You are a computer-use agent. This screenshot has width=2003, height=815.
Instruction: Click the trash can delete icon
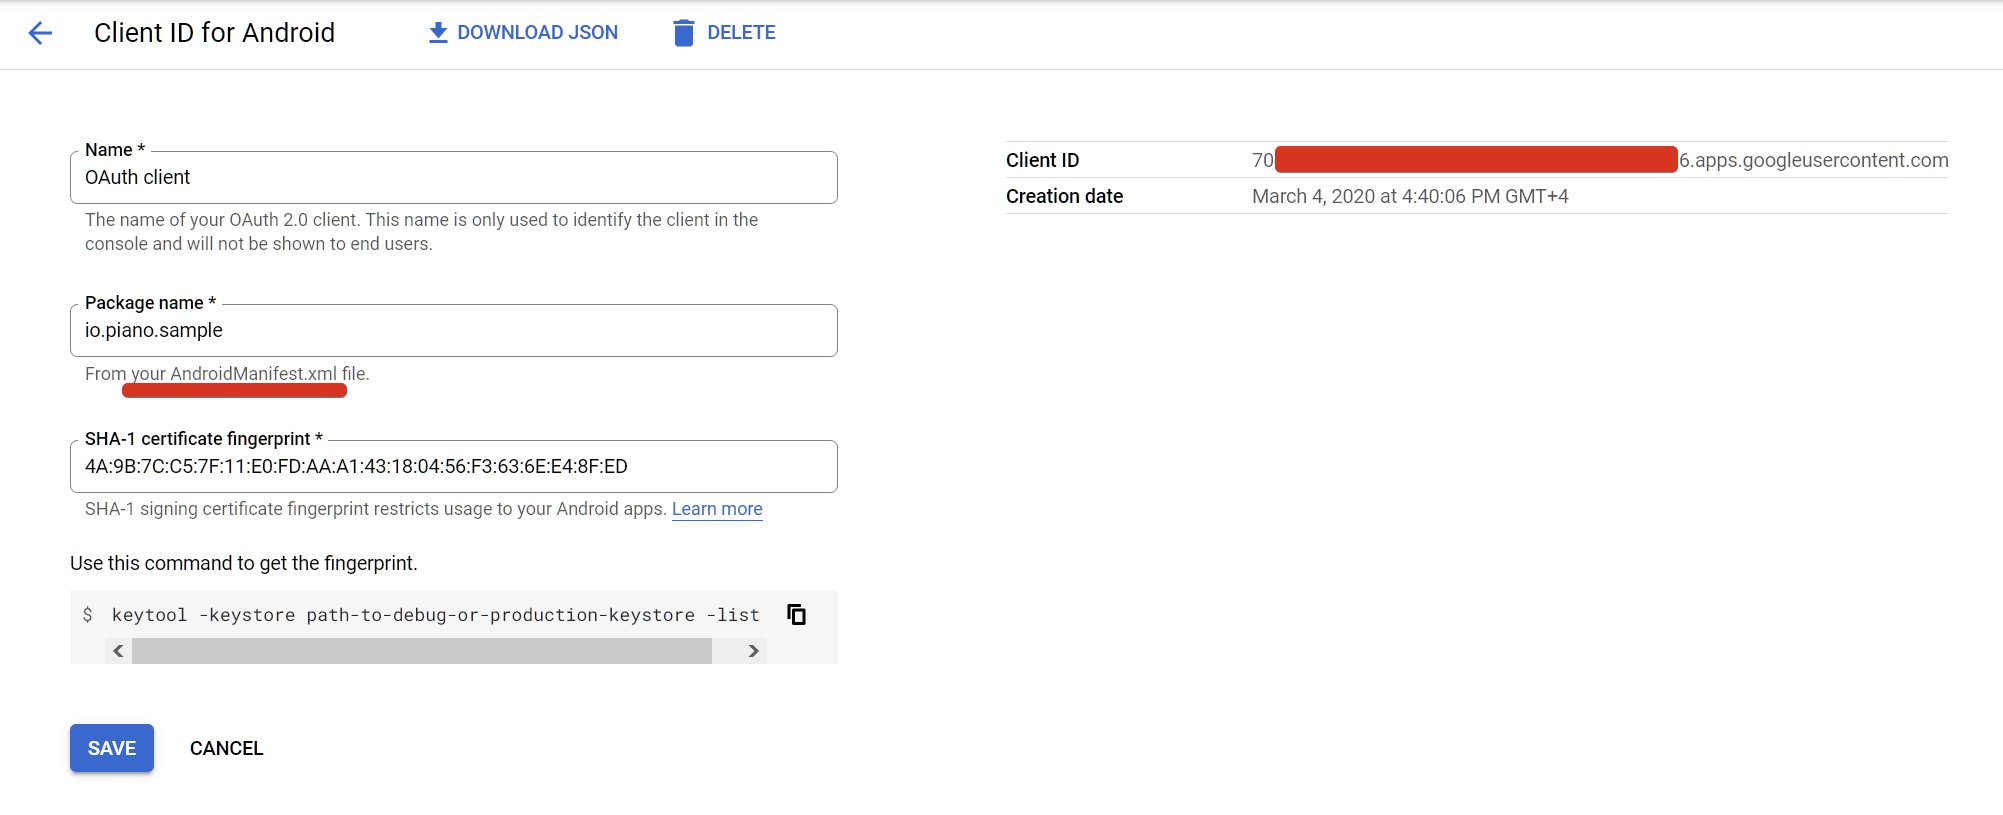pyautogui.click(x=684, y=33)
